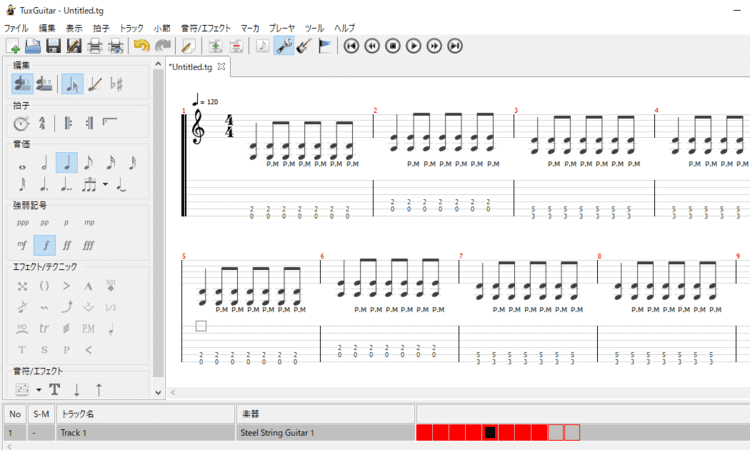Open the tuplet division dropdown arrow
Screen dimensions: 750x450
click(104, 185)
